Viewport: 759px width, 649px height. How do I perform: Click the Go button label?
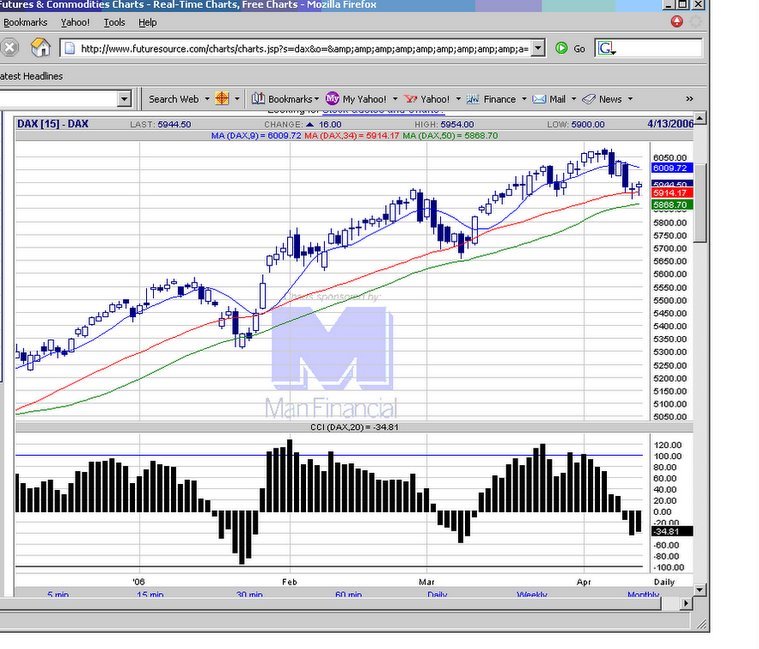579,48
